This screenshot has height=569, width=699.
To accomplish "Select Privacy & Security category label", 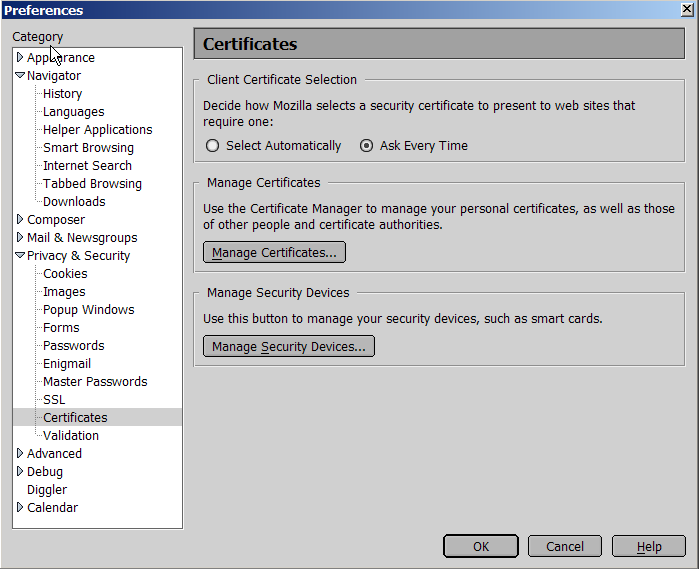I will (x=78, y=256).
